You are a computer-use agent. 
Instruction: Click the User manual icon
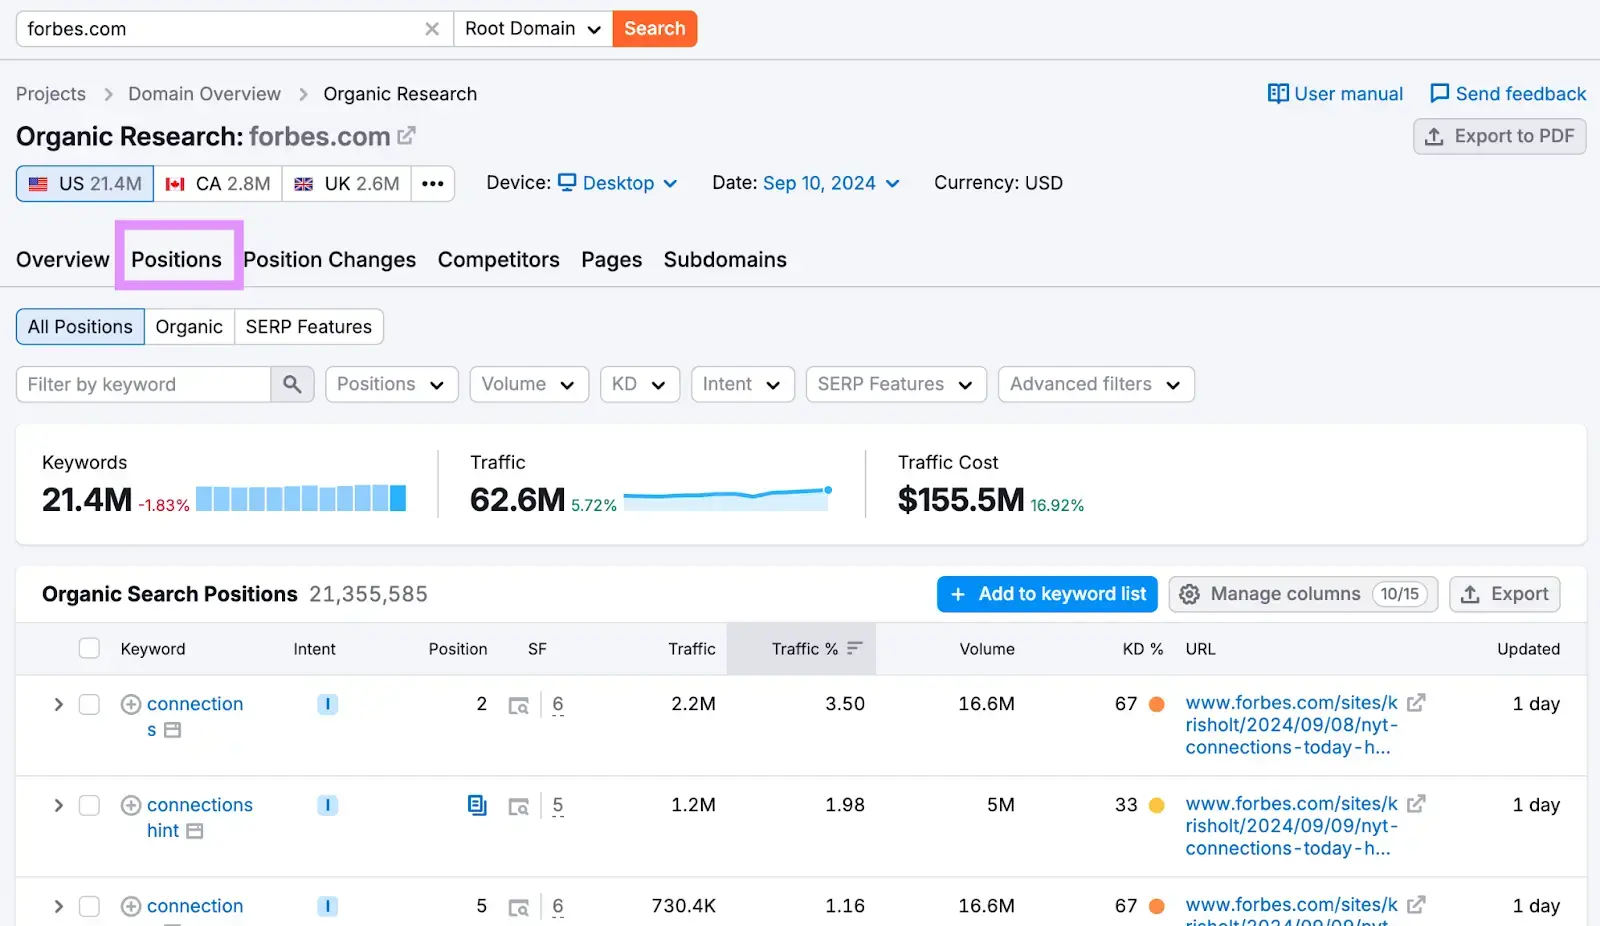tap(1280, 93)
